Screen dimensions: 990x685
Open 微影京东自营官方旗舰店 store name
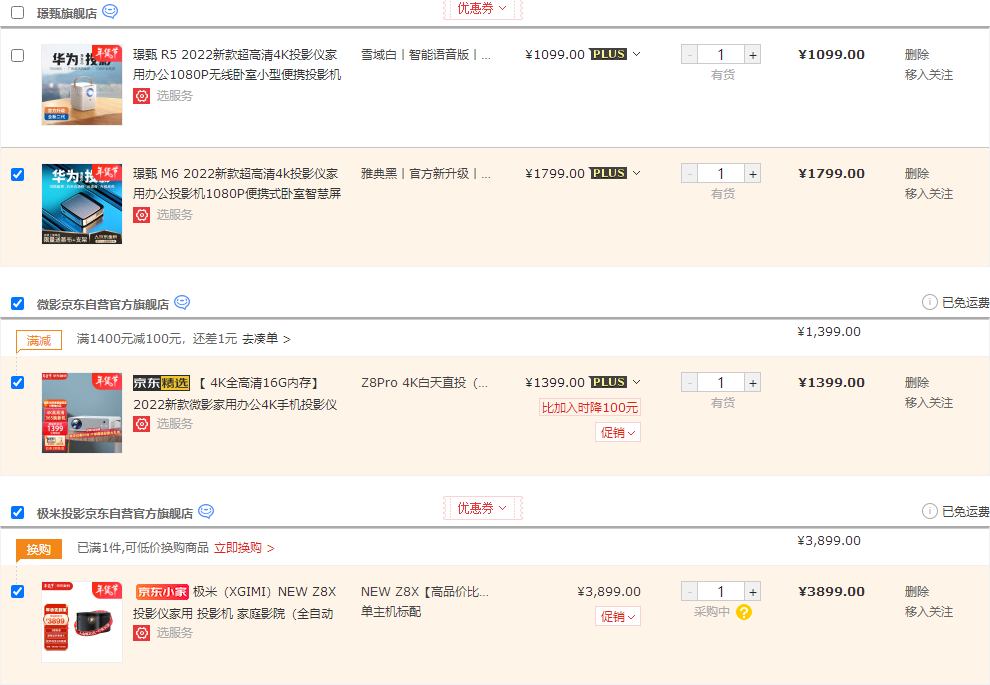tap(103, 305)
